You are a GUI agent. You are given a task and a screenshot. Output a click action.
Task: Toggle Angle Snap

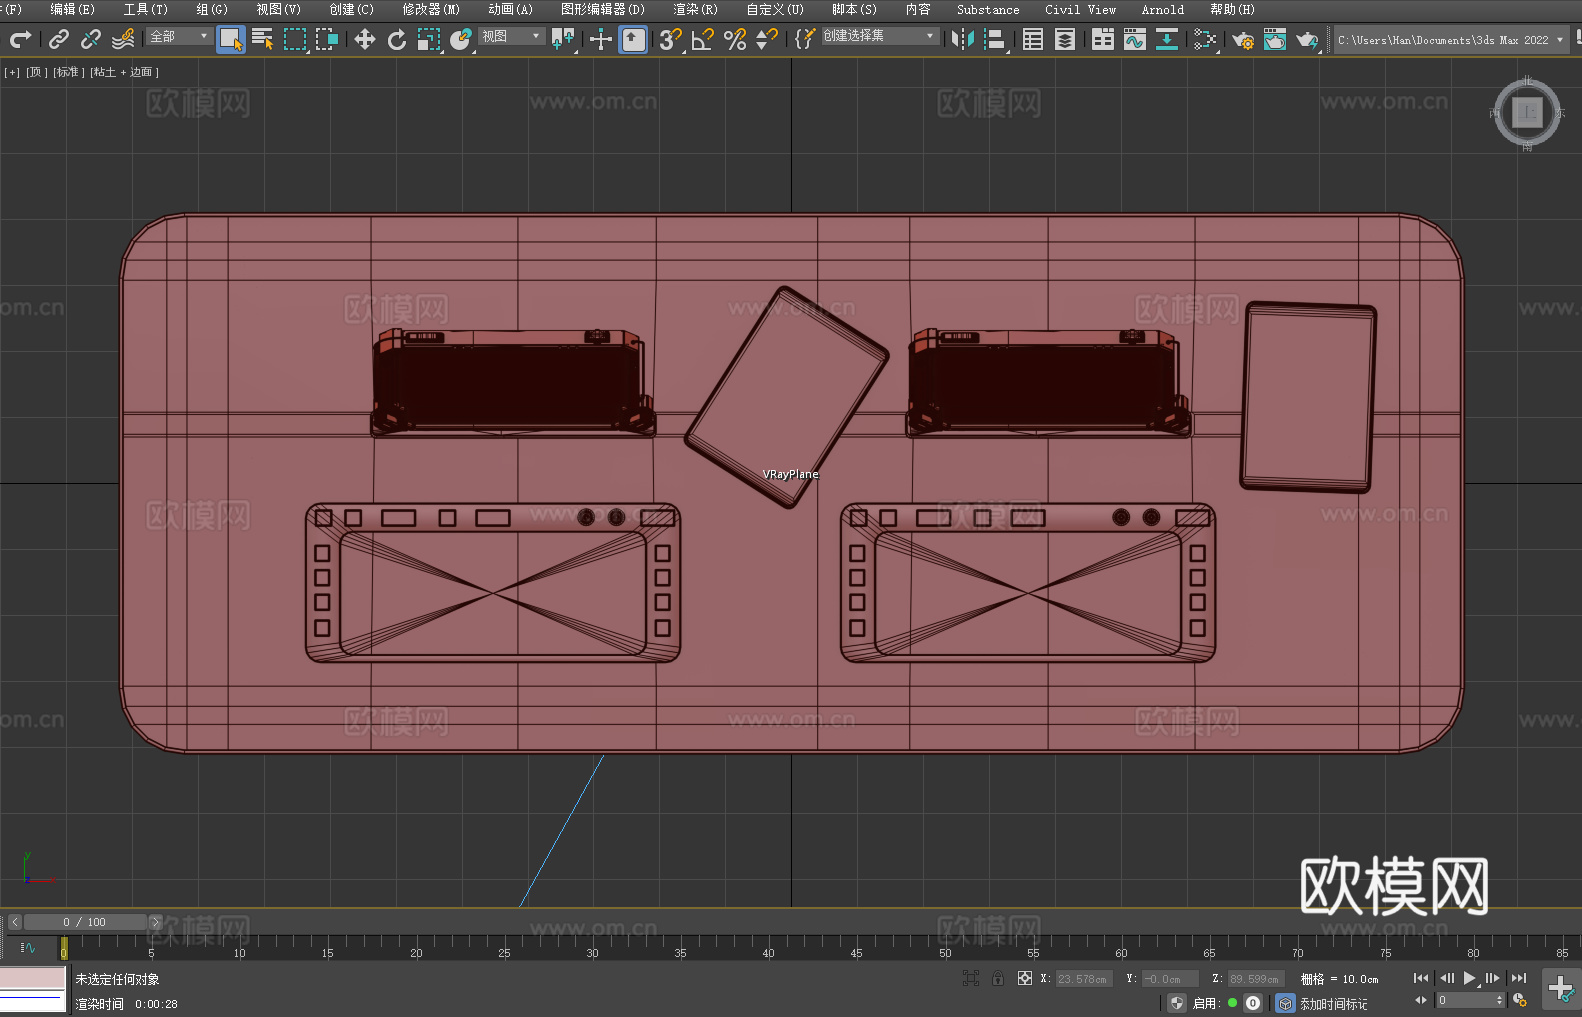pos(702,39)
